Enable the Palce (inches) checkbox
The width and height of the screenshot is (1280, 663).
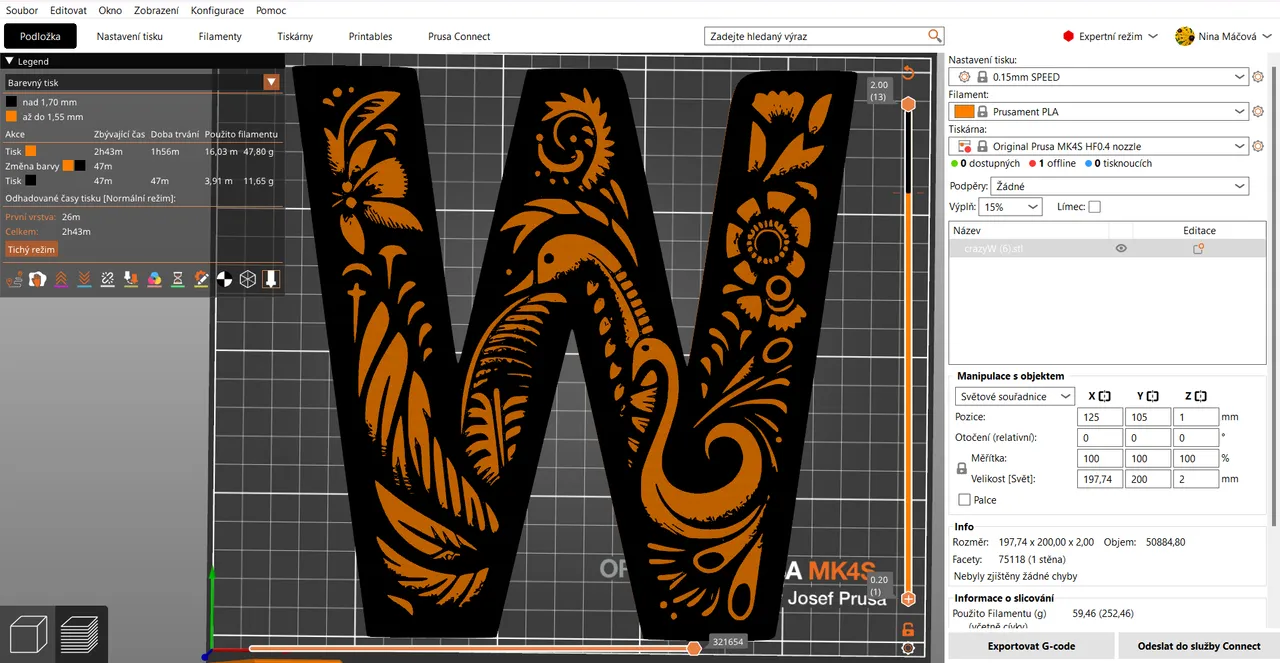tap(964, 500)
